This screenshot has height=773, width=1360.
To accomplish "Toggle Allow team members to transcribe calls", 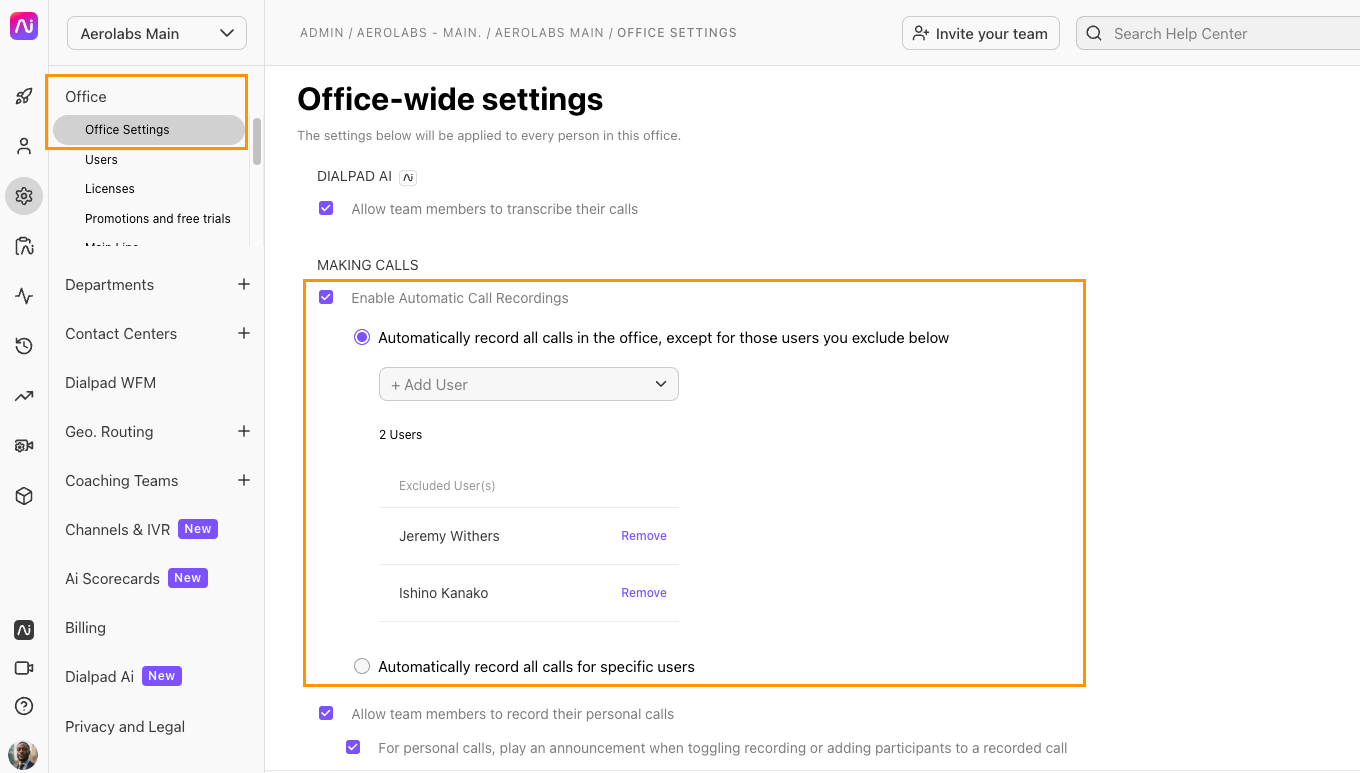I will click(326, 209).
